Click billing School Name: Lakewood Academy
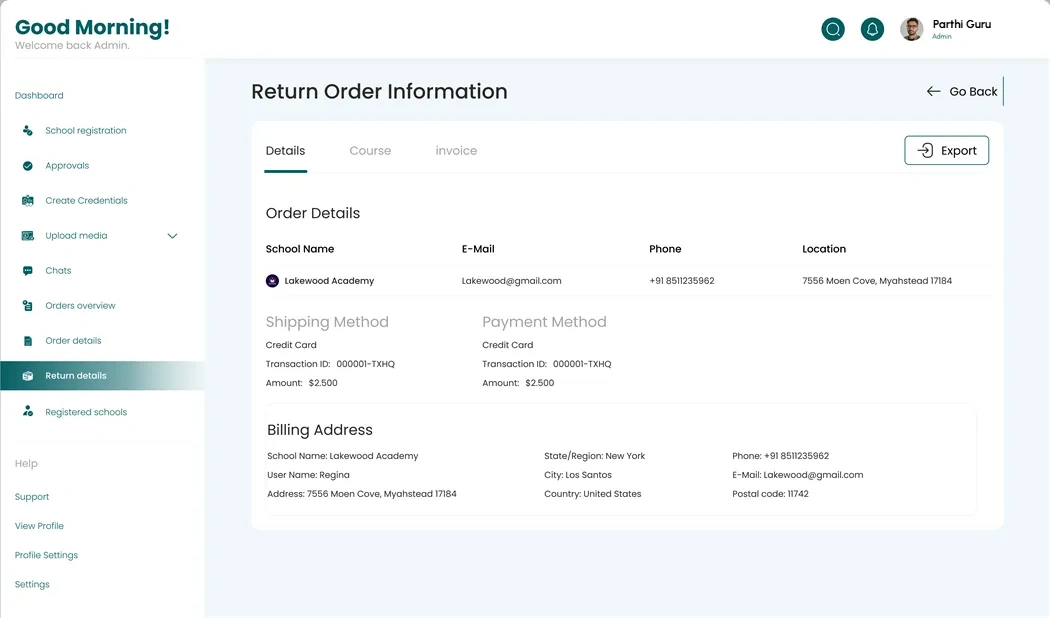 [x=342, y=456]
